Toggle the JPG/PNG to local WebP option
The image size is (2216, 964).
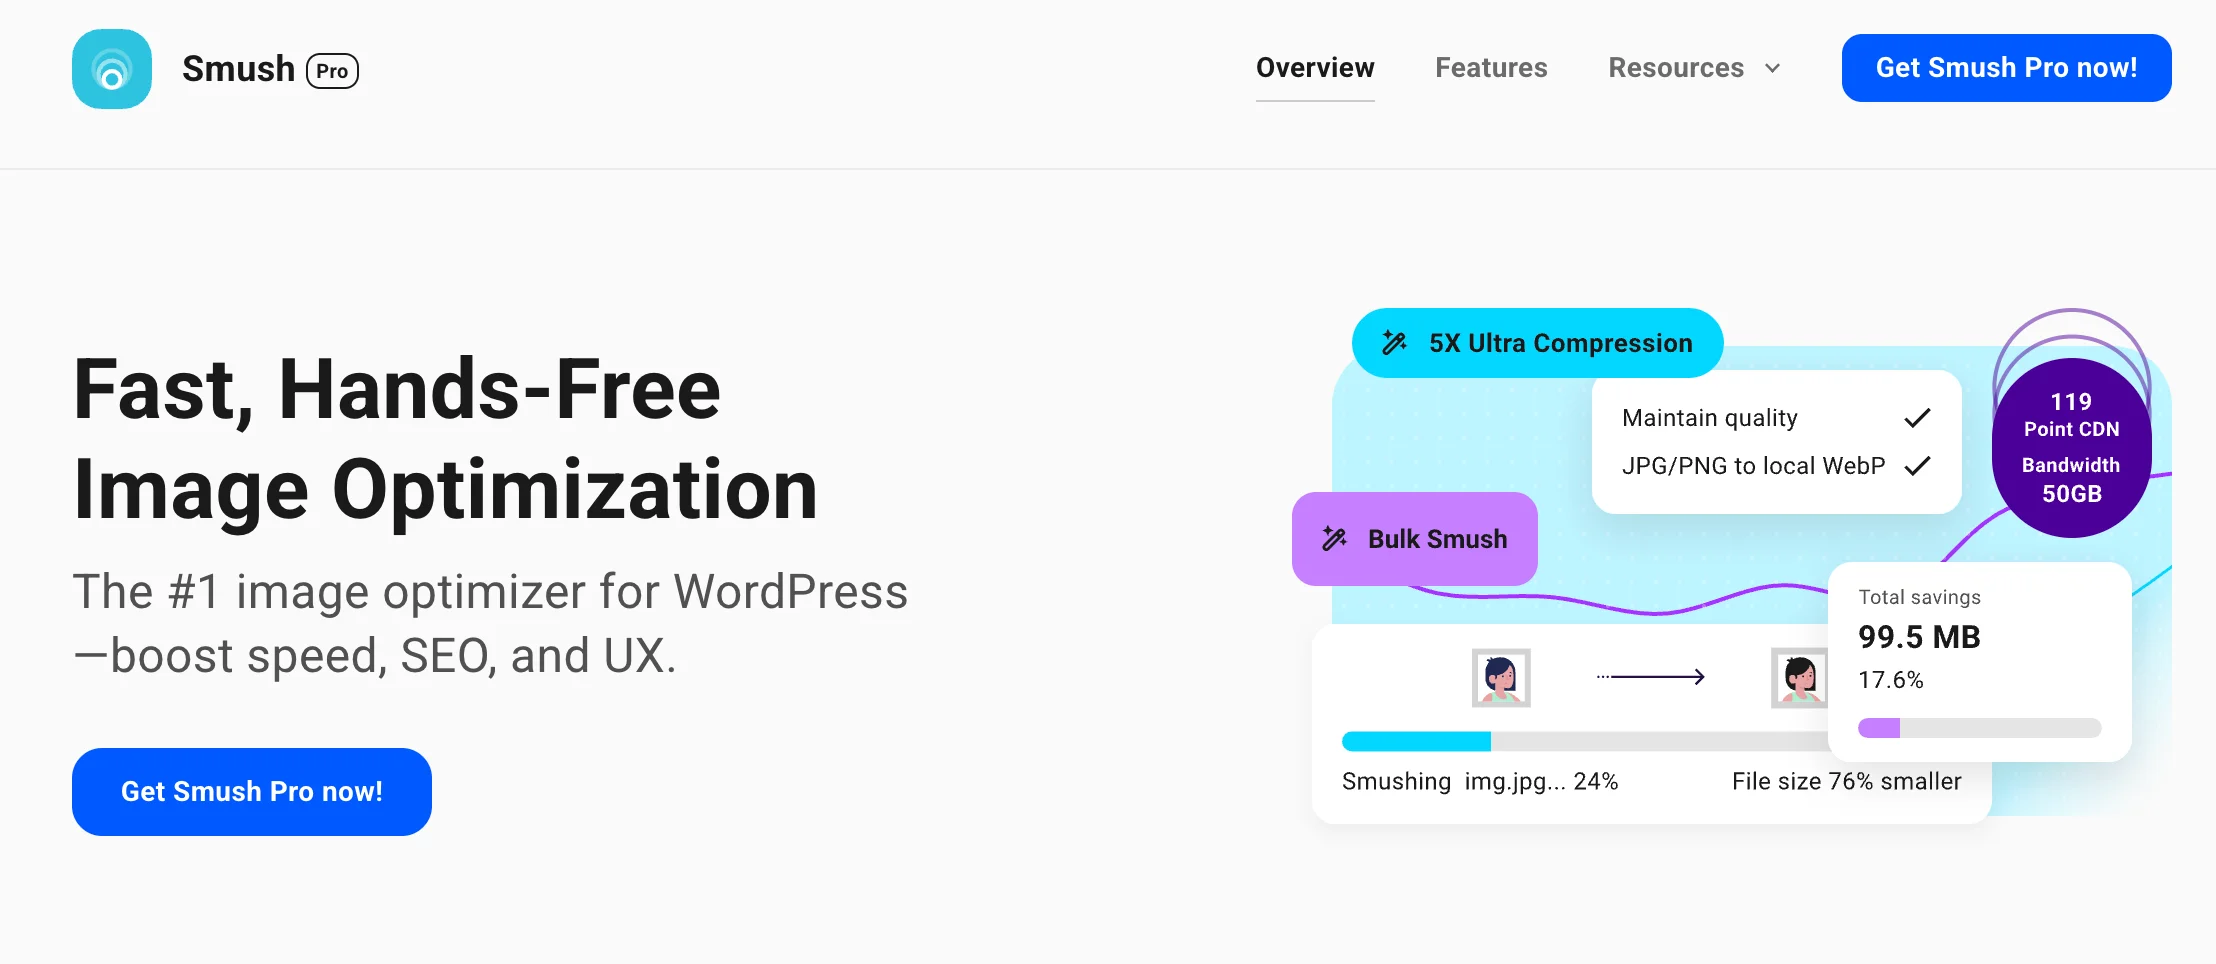[x=1754, y=465]
